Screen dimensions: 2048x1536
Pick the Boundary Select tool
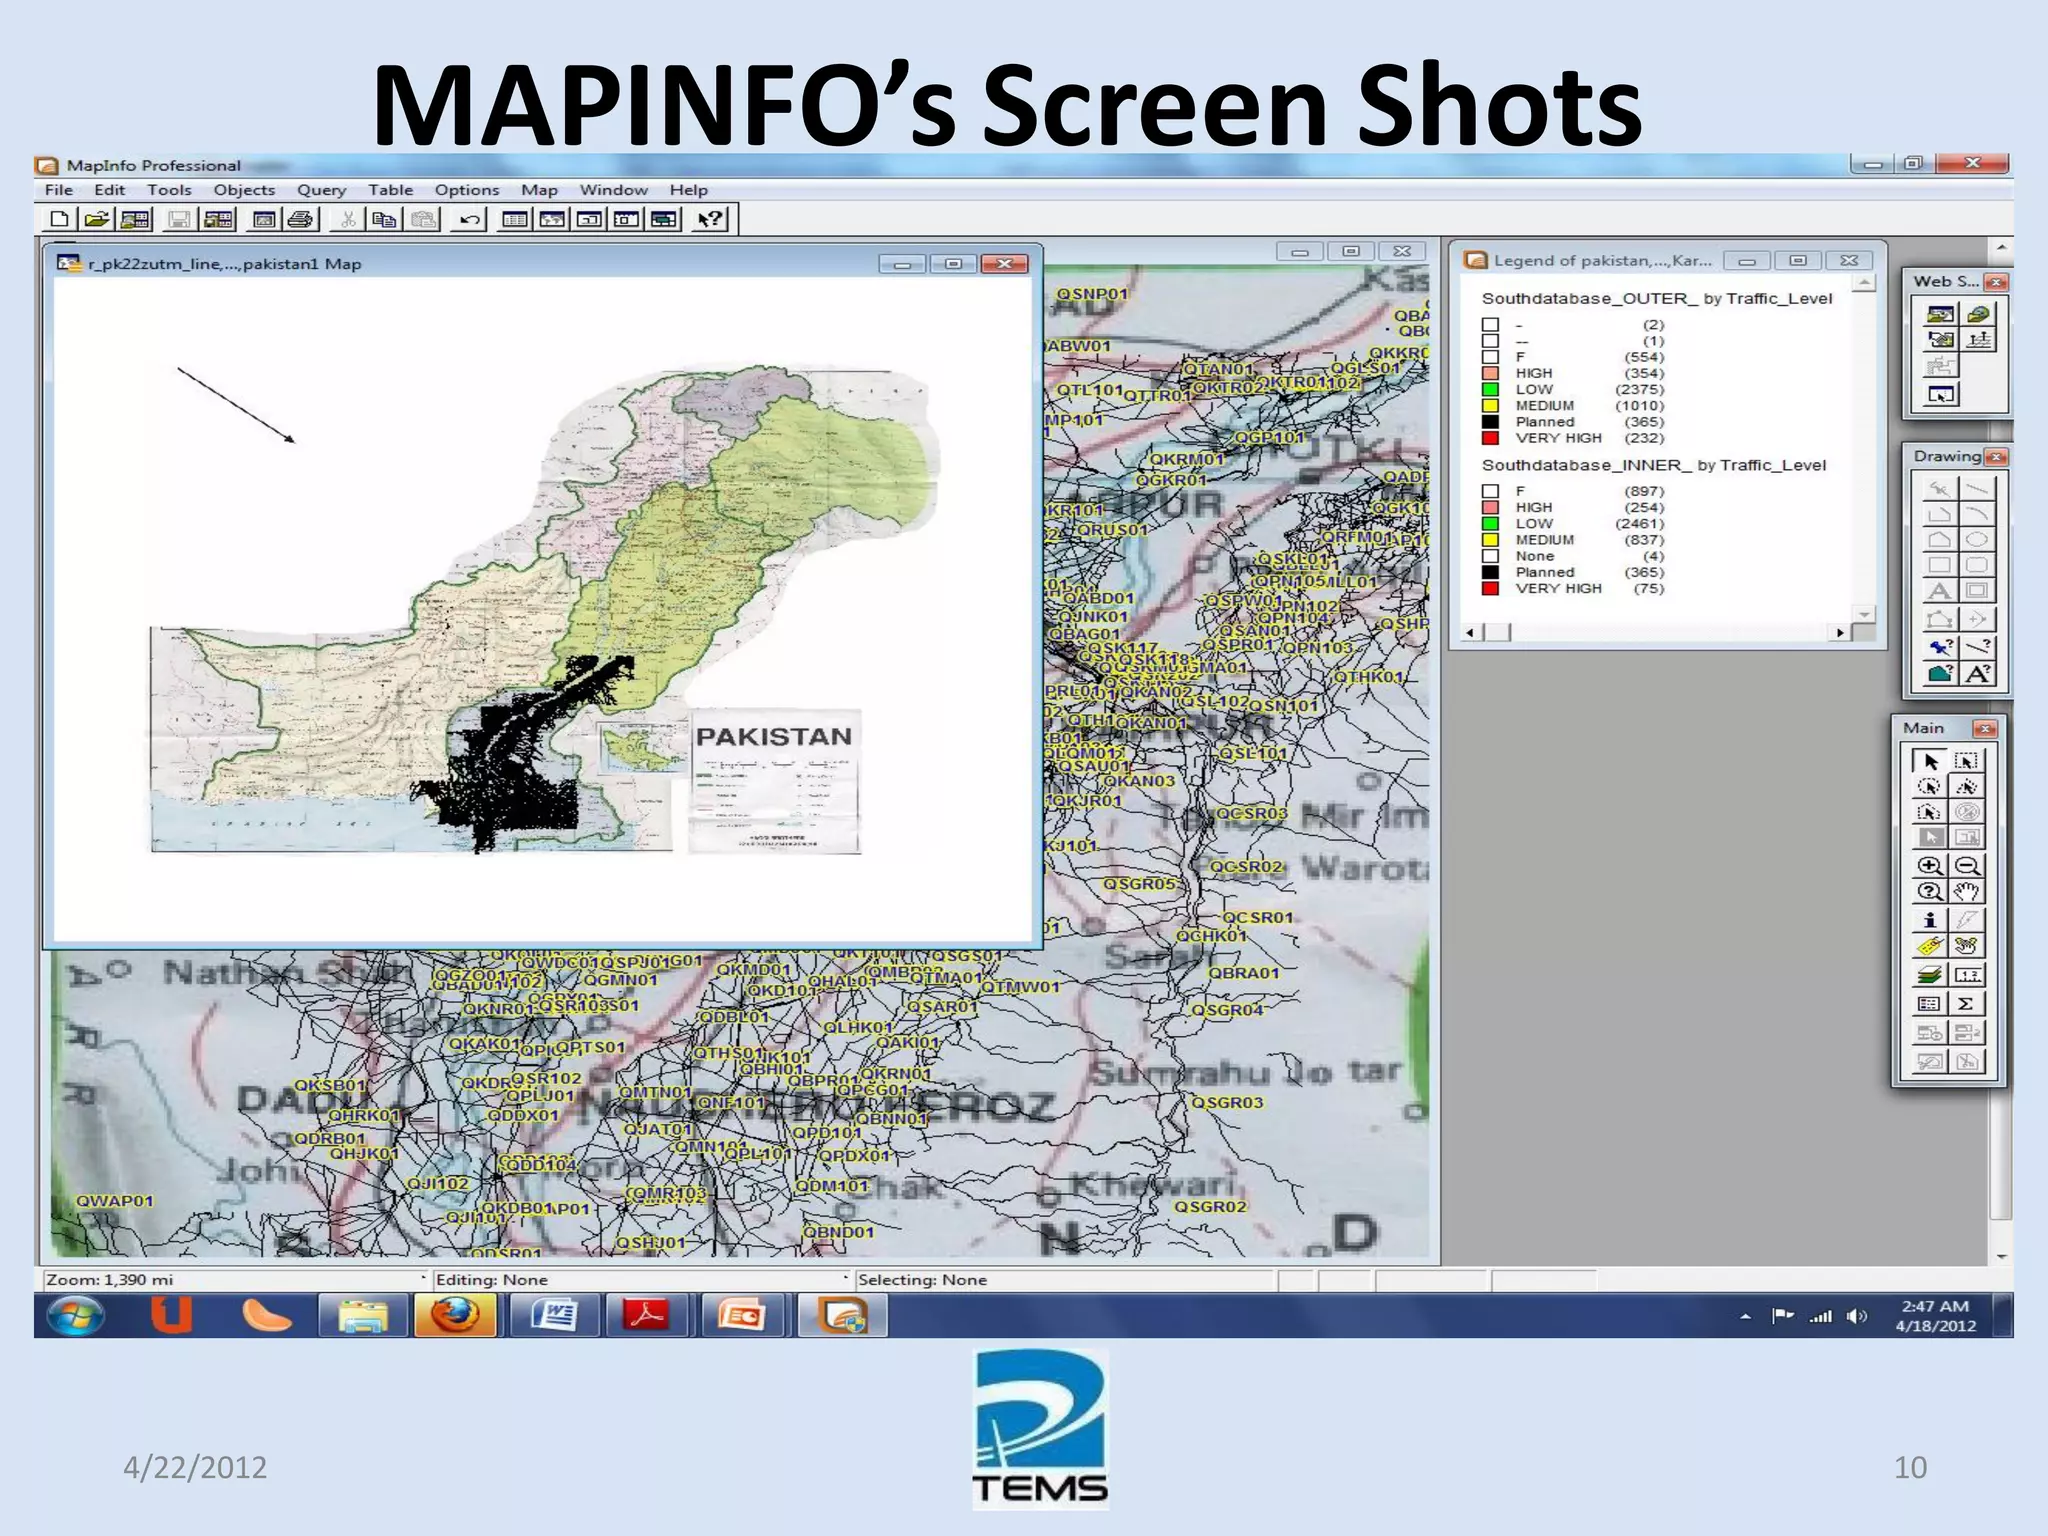point(1930,812)
